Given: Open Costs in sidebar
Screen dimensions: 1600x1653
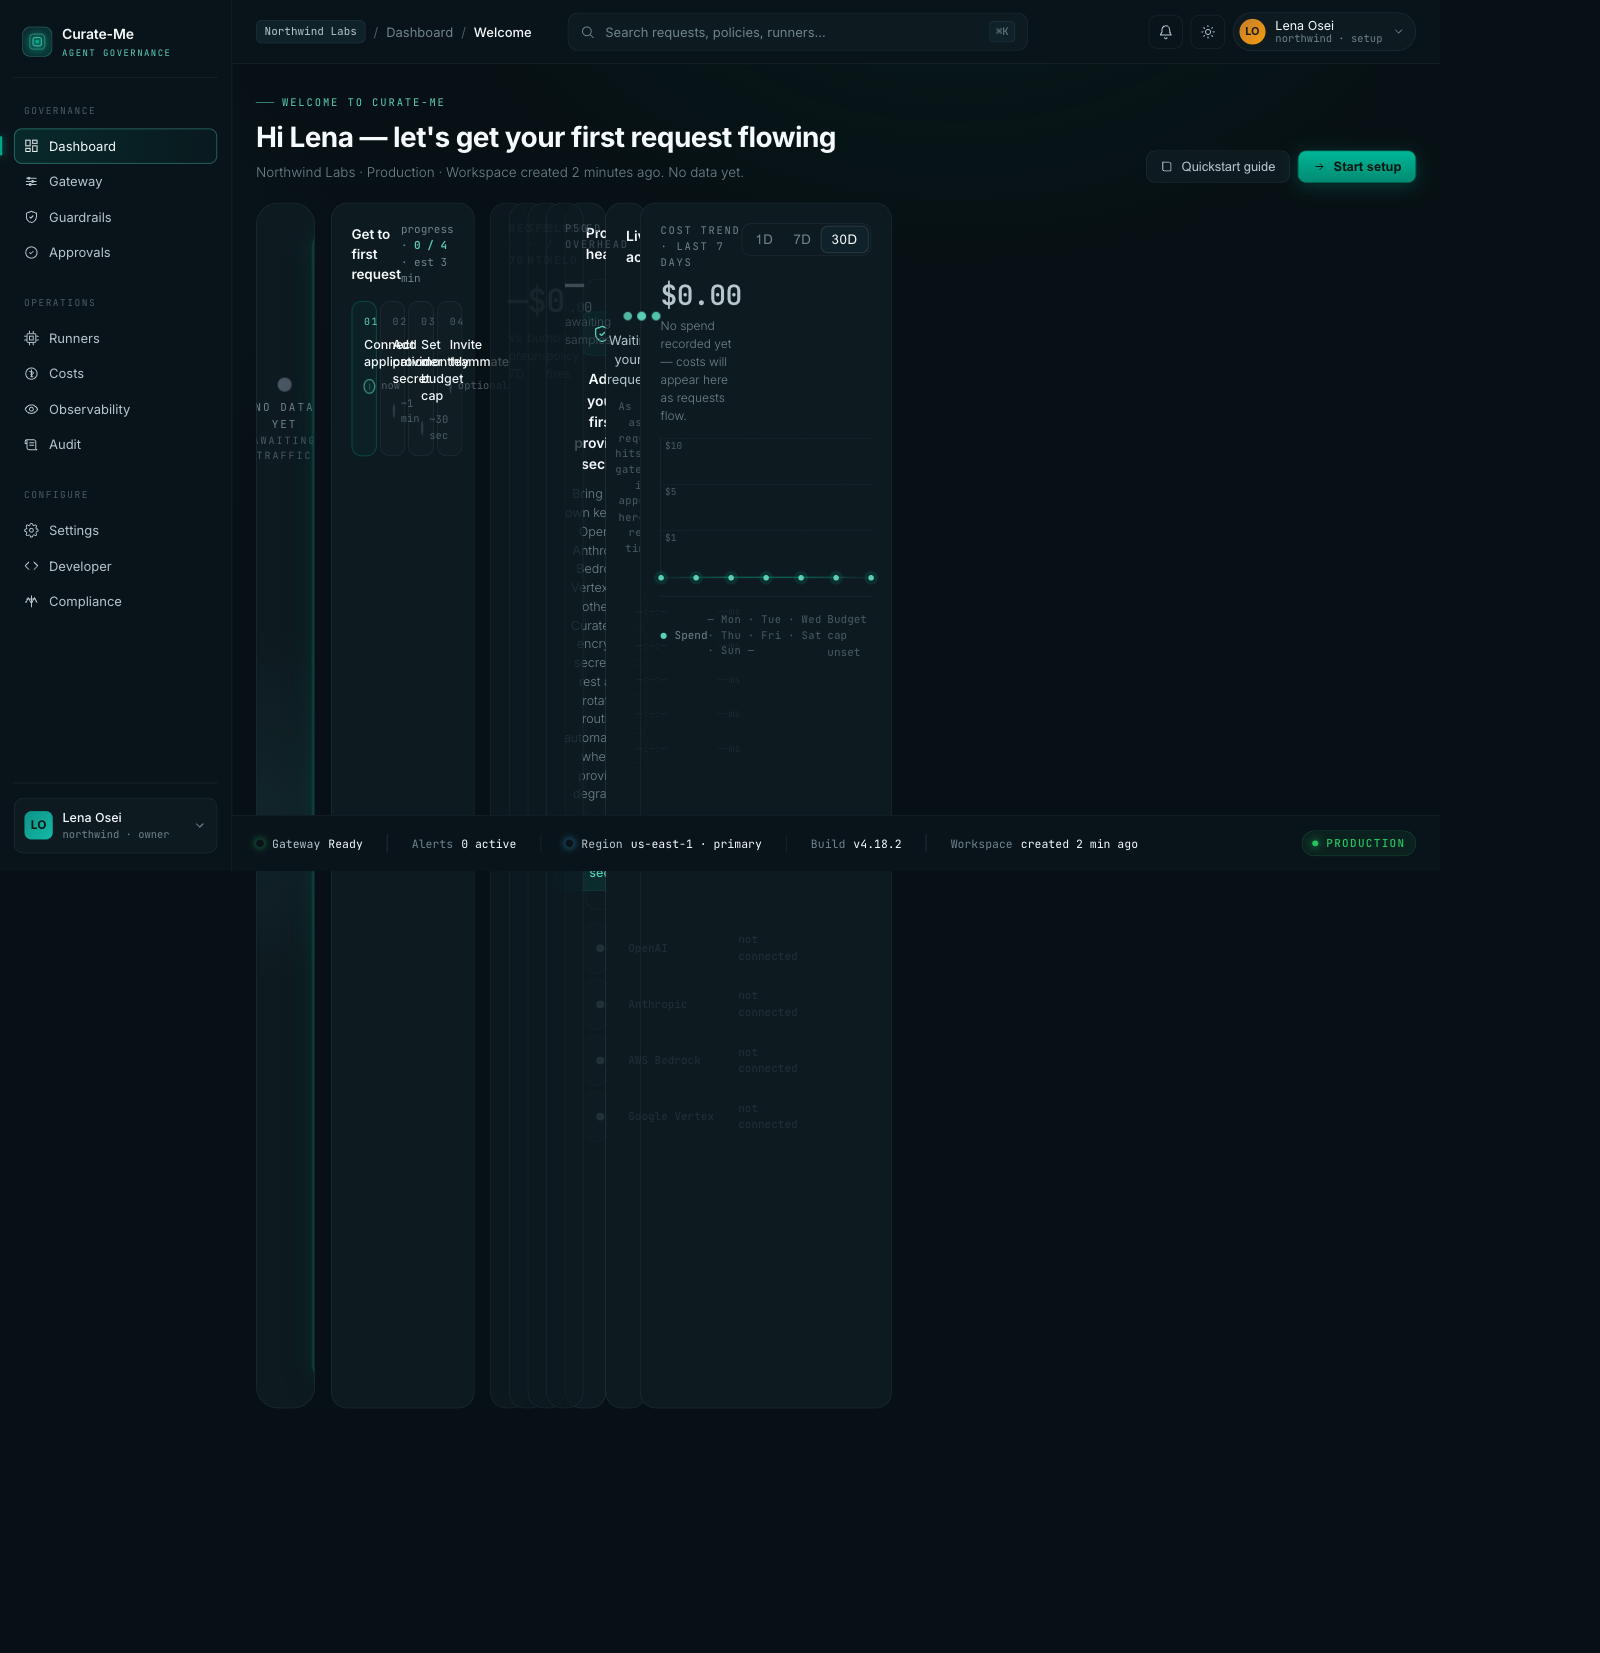Looking at the screenshot, I should (x=66, y=374).
